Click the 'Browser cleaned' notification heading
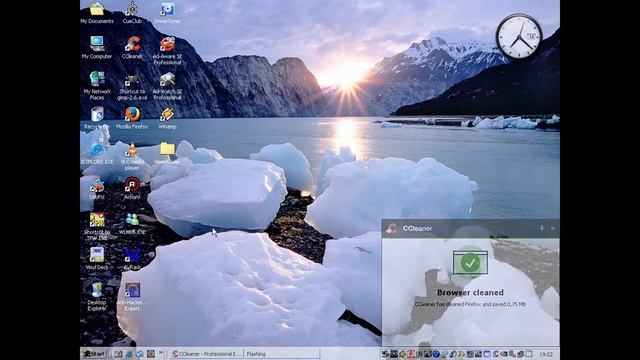The height and width of the screenshot is (360, 640). pos(470,292)
